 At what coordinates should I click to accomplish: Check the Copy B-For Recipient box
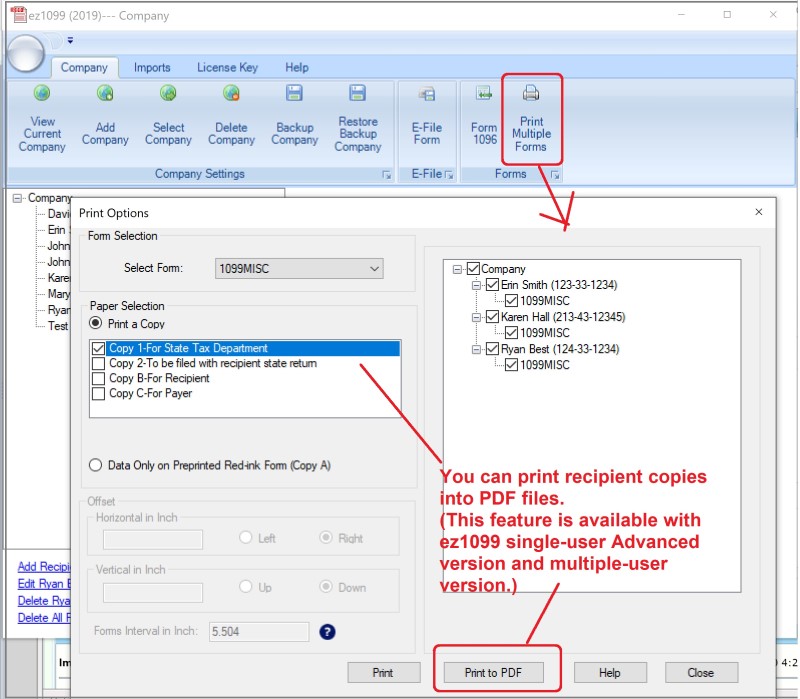[98, 379]
